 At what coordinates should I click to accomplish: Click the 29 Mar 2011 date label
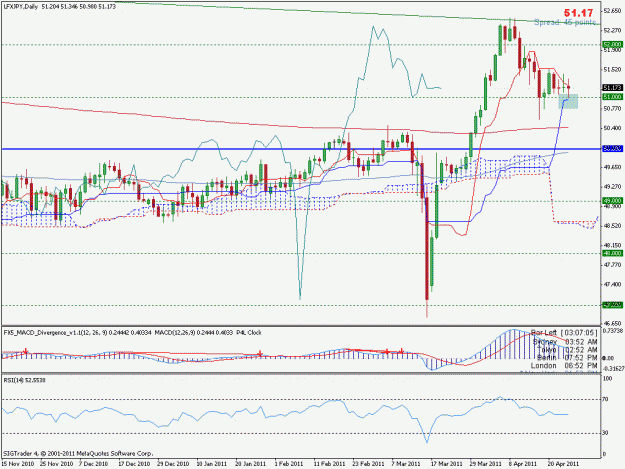point(485,464)
